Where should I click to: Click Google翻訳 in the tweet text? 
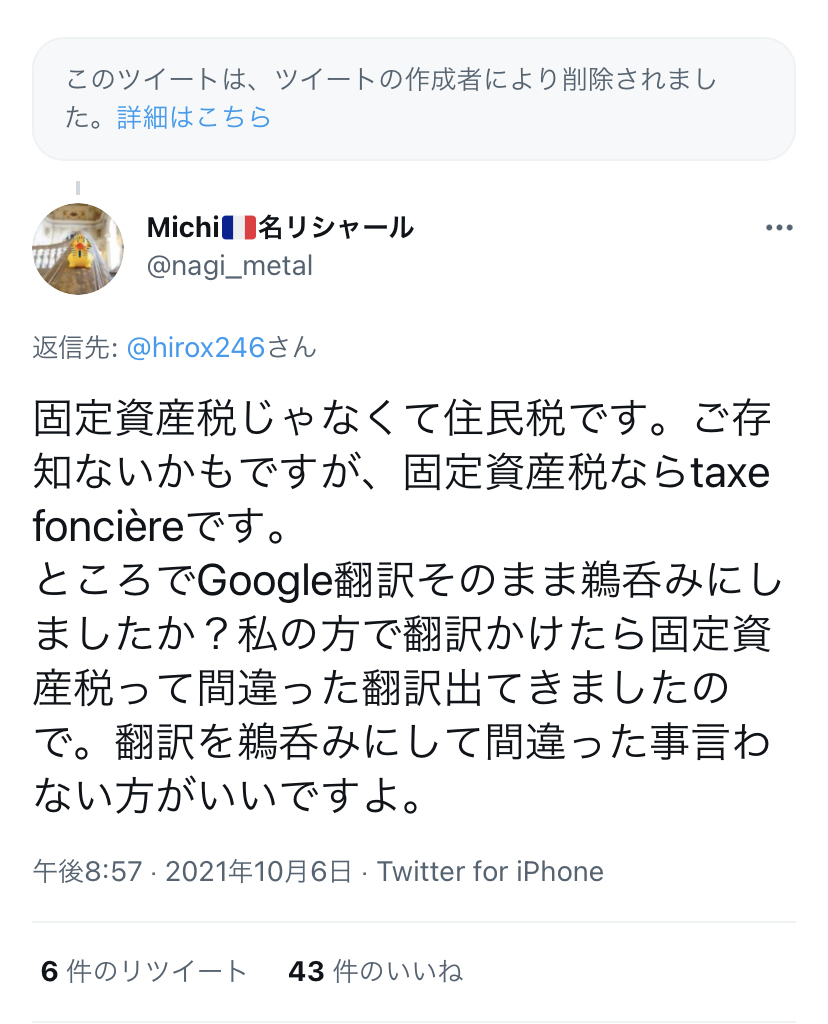tap(306, 581)
